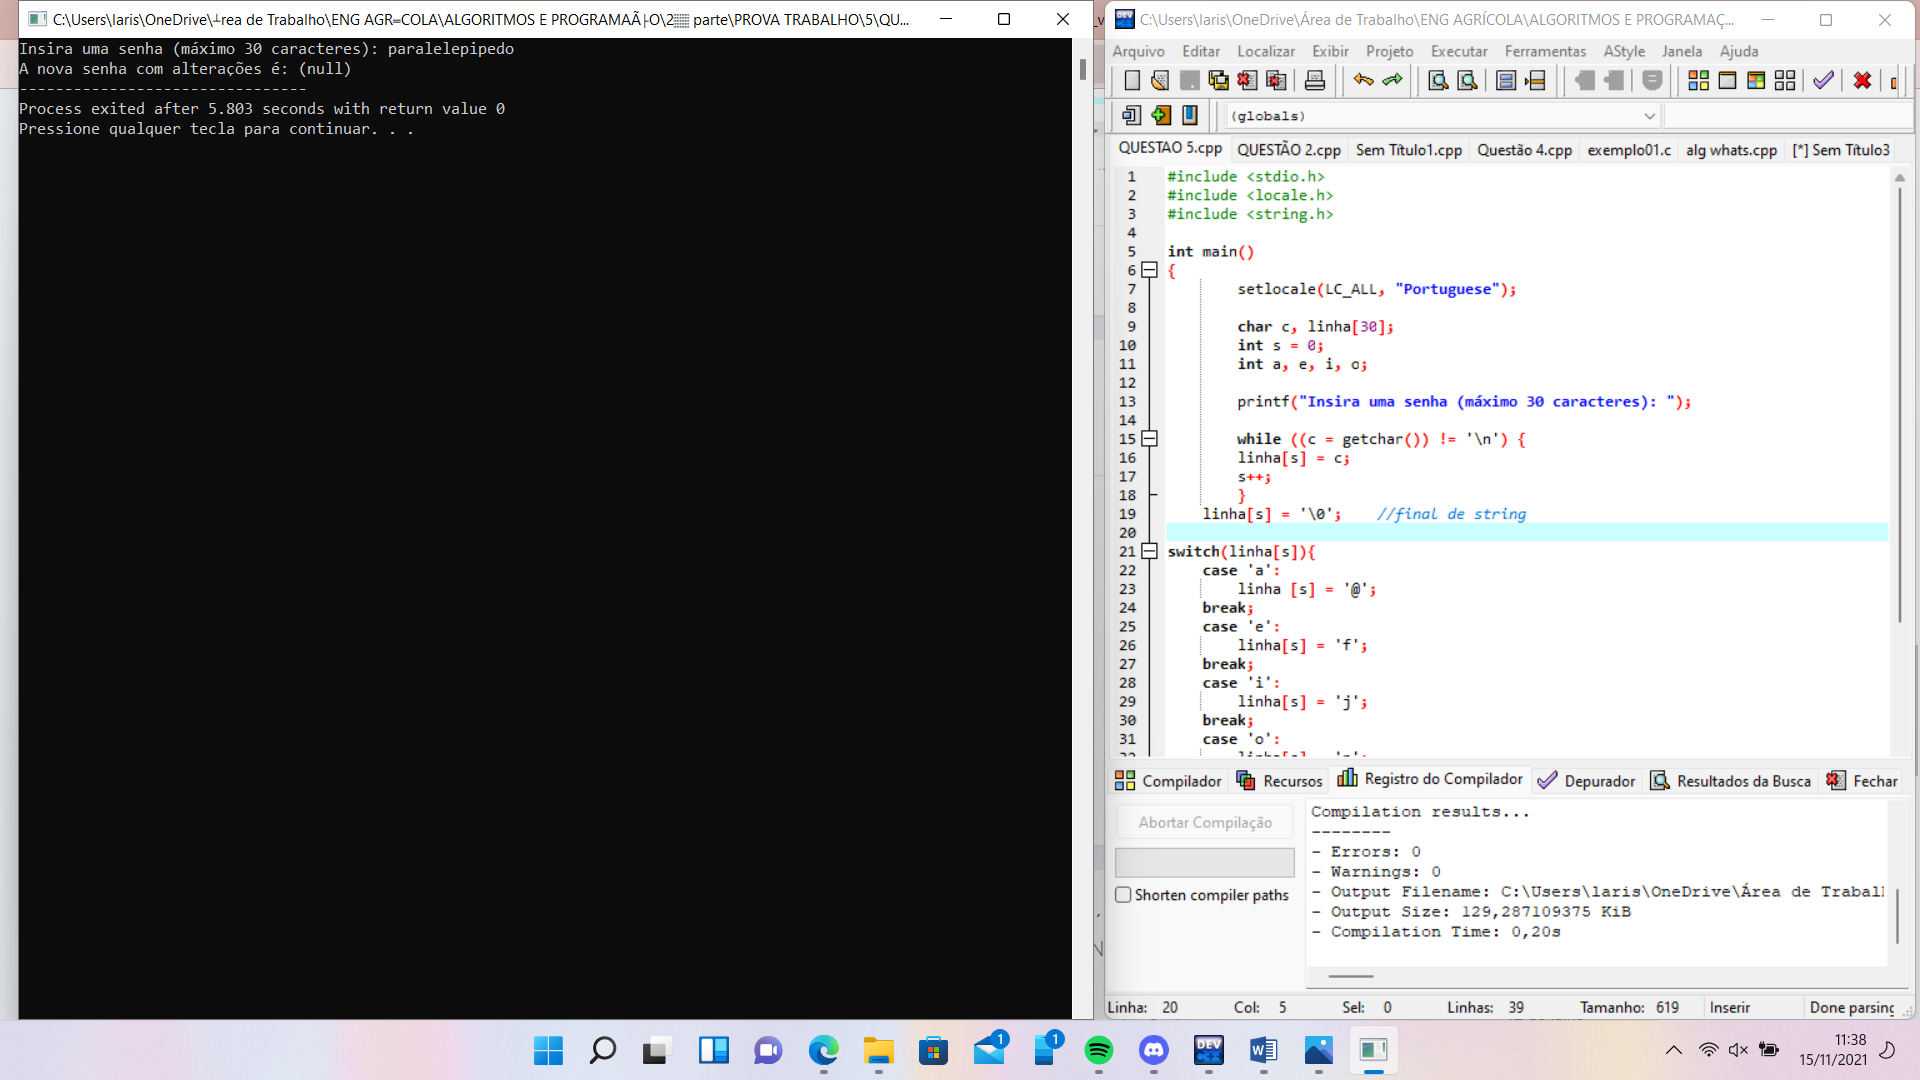
Task: Click the 'Errors: 0' line in compiler log
Action: [1365, 852]
